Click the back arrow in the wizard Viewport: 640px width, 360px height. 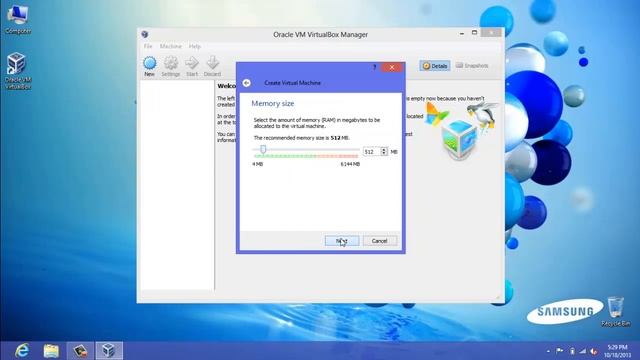tap(247, 83)
